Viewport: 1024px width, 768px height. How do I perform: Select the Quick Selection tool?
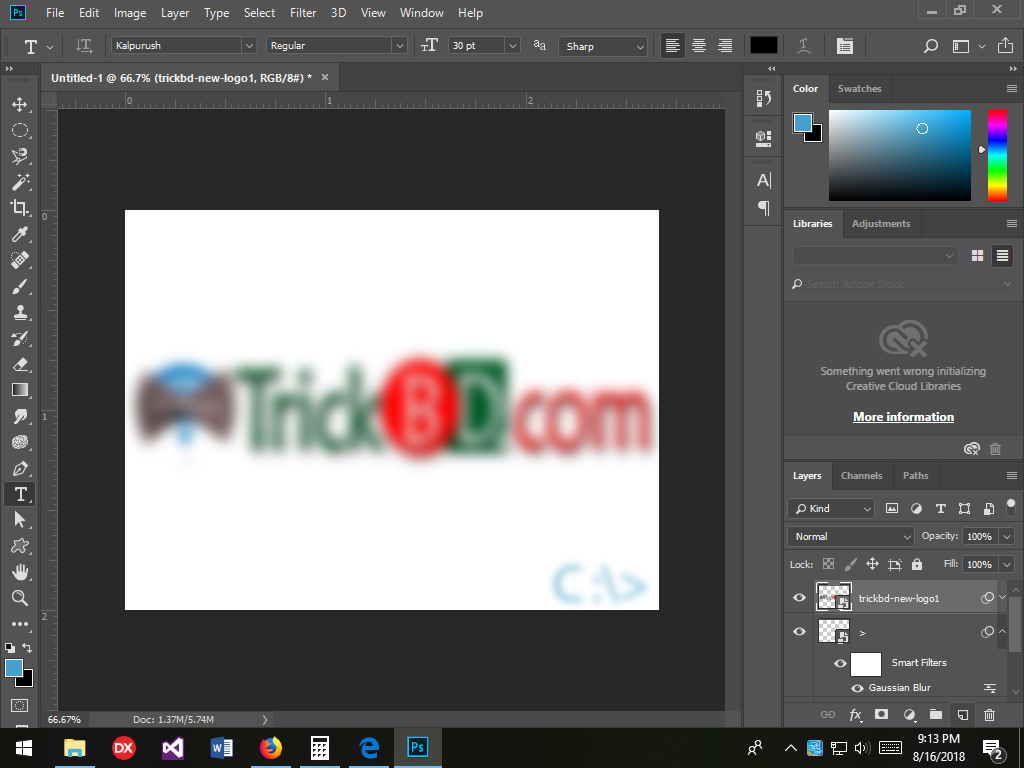click(x=20, y=156)
